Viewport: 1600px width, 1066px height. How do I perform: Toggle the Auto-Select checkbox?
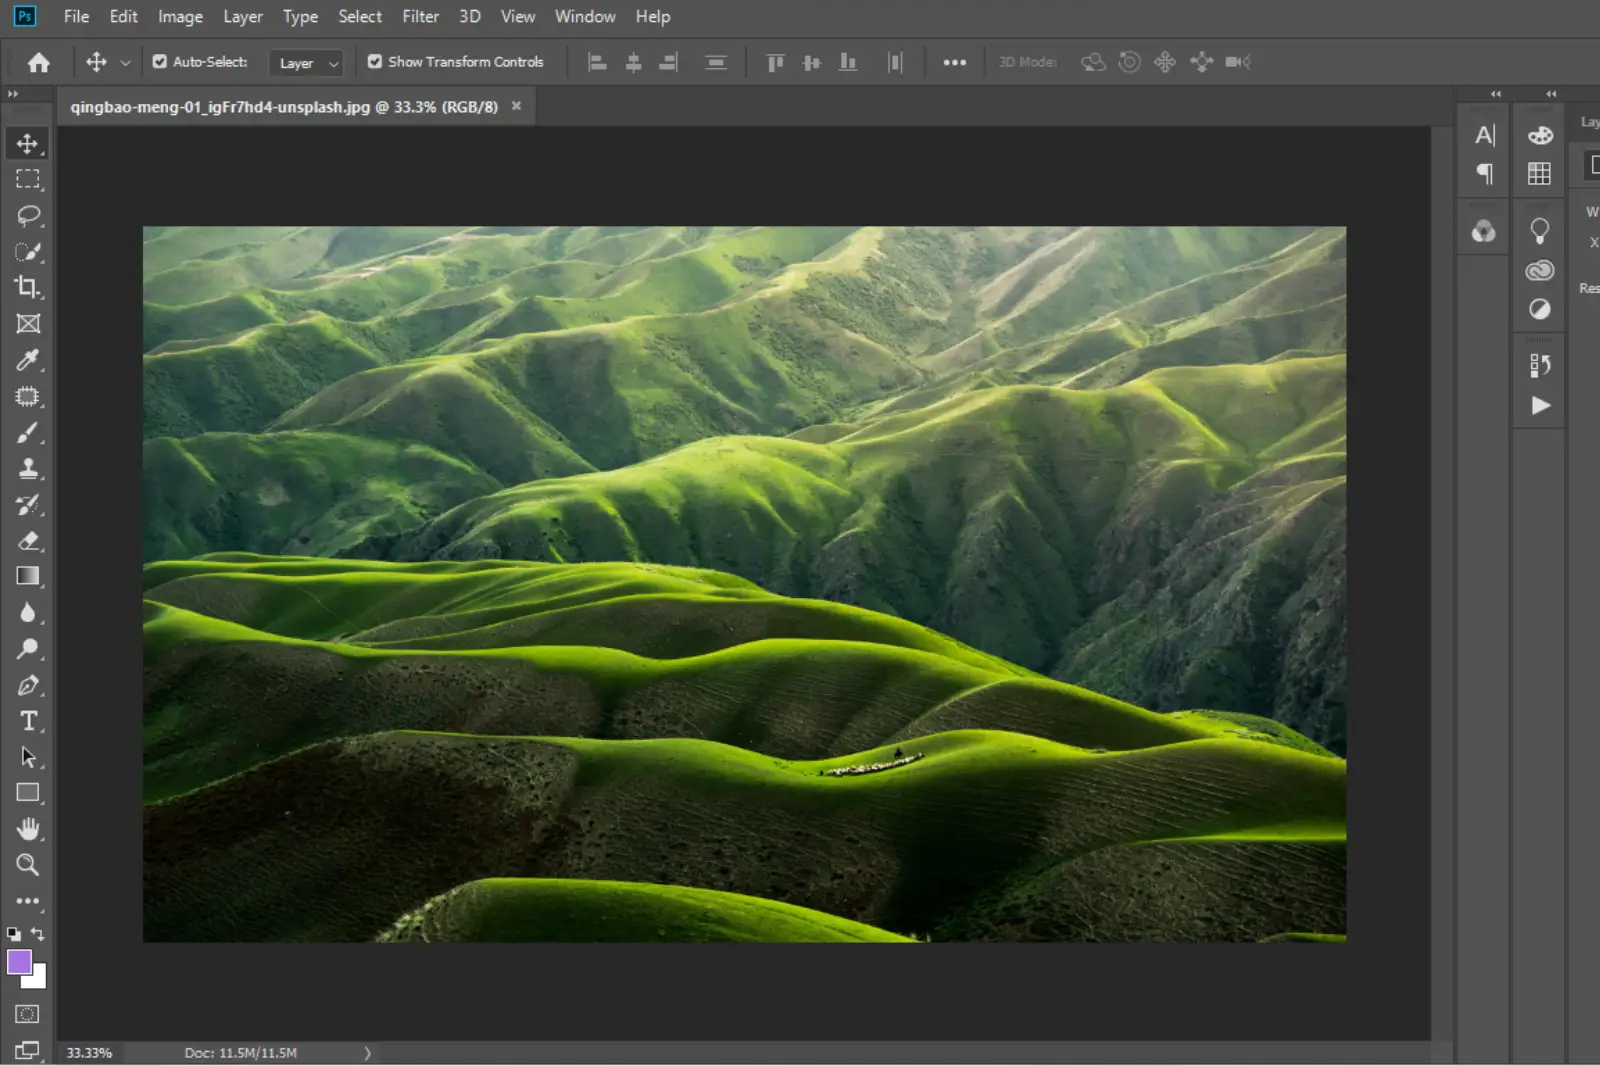[160, 61]
